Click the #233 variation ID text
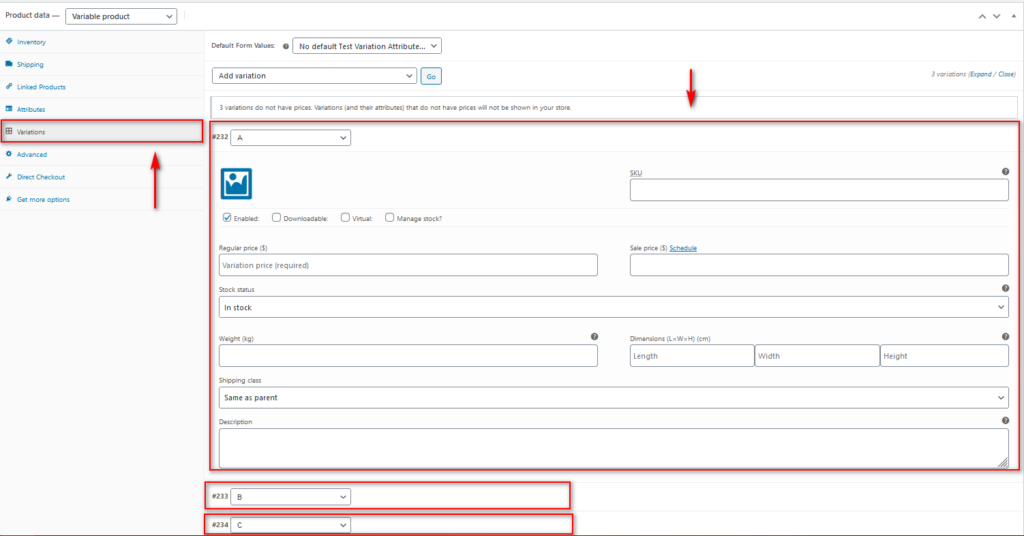The image size is (1024, 536). pyautogui.click(x=220, y=496)
